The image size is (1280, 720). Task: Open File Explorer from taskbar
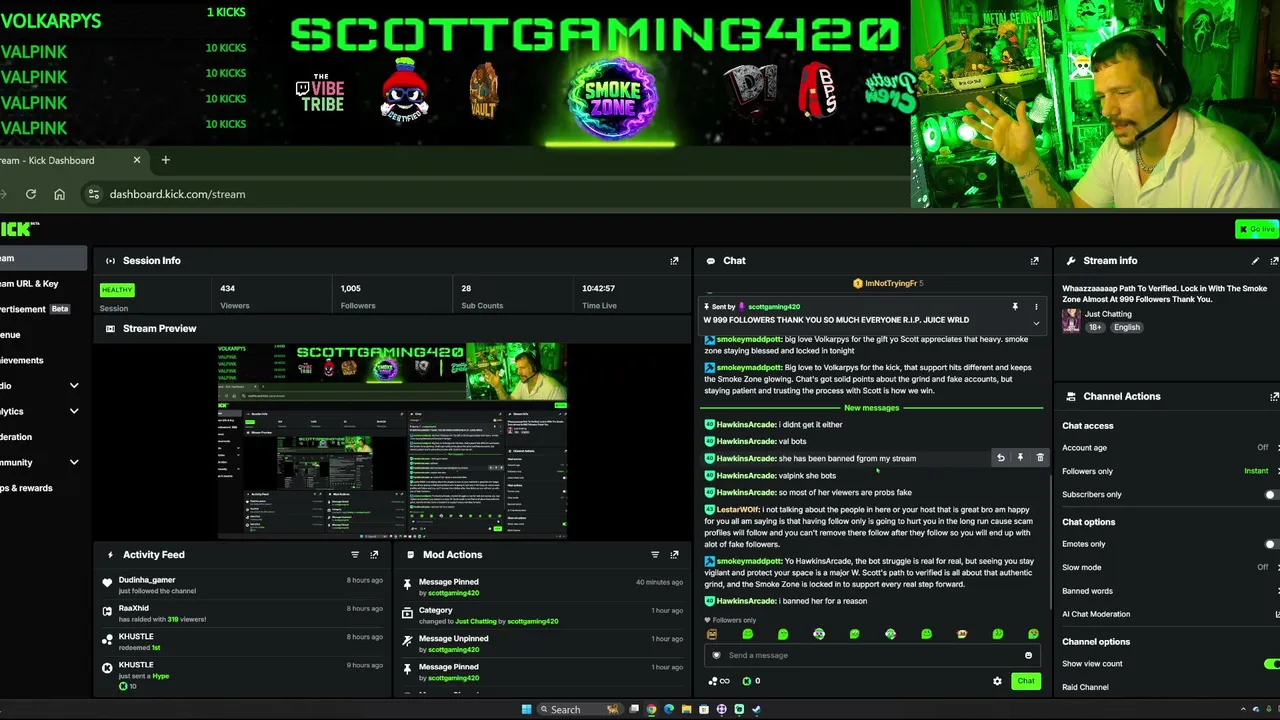pos(686,710)
